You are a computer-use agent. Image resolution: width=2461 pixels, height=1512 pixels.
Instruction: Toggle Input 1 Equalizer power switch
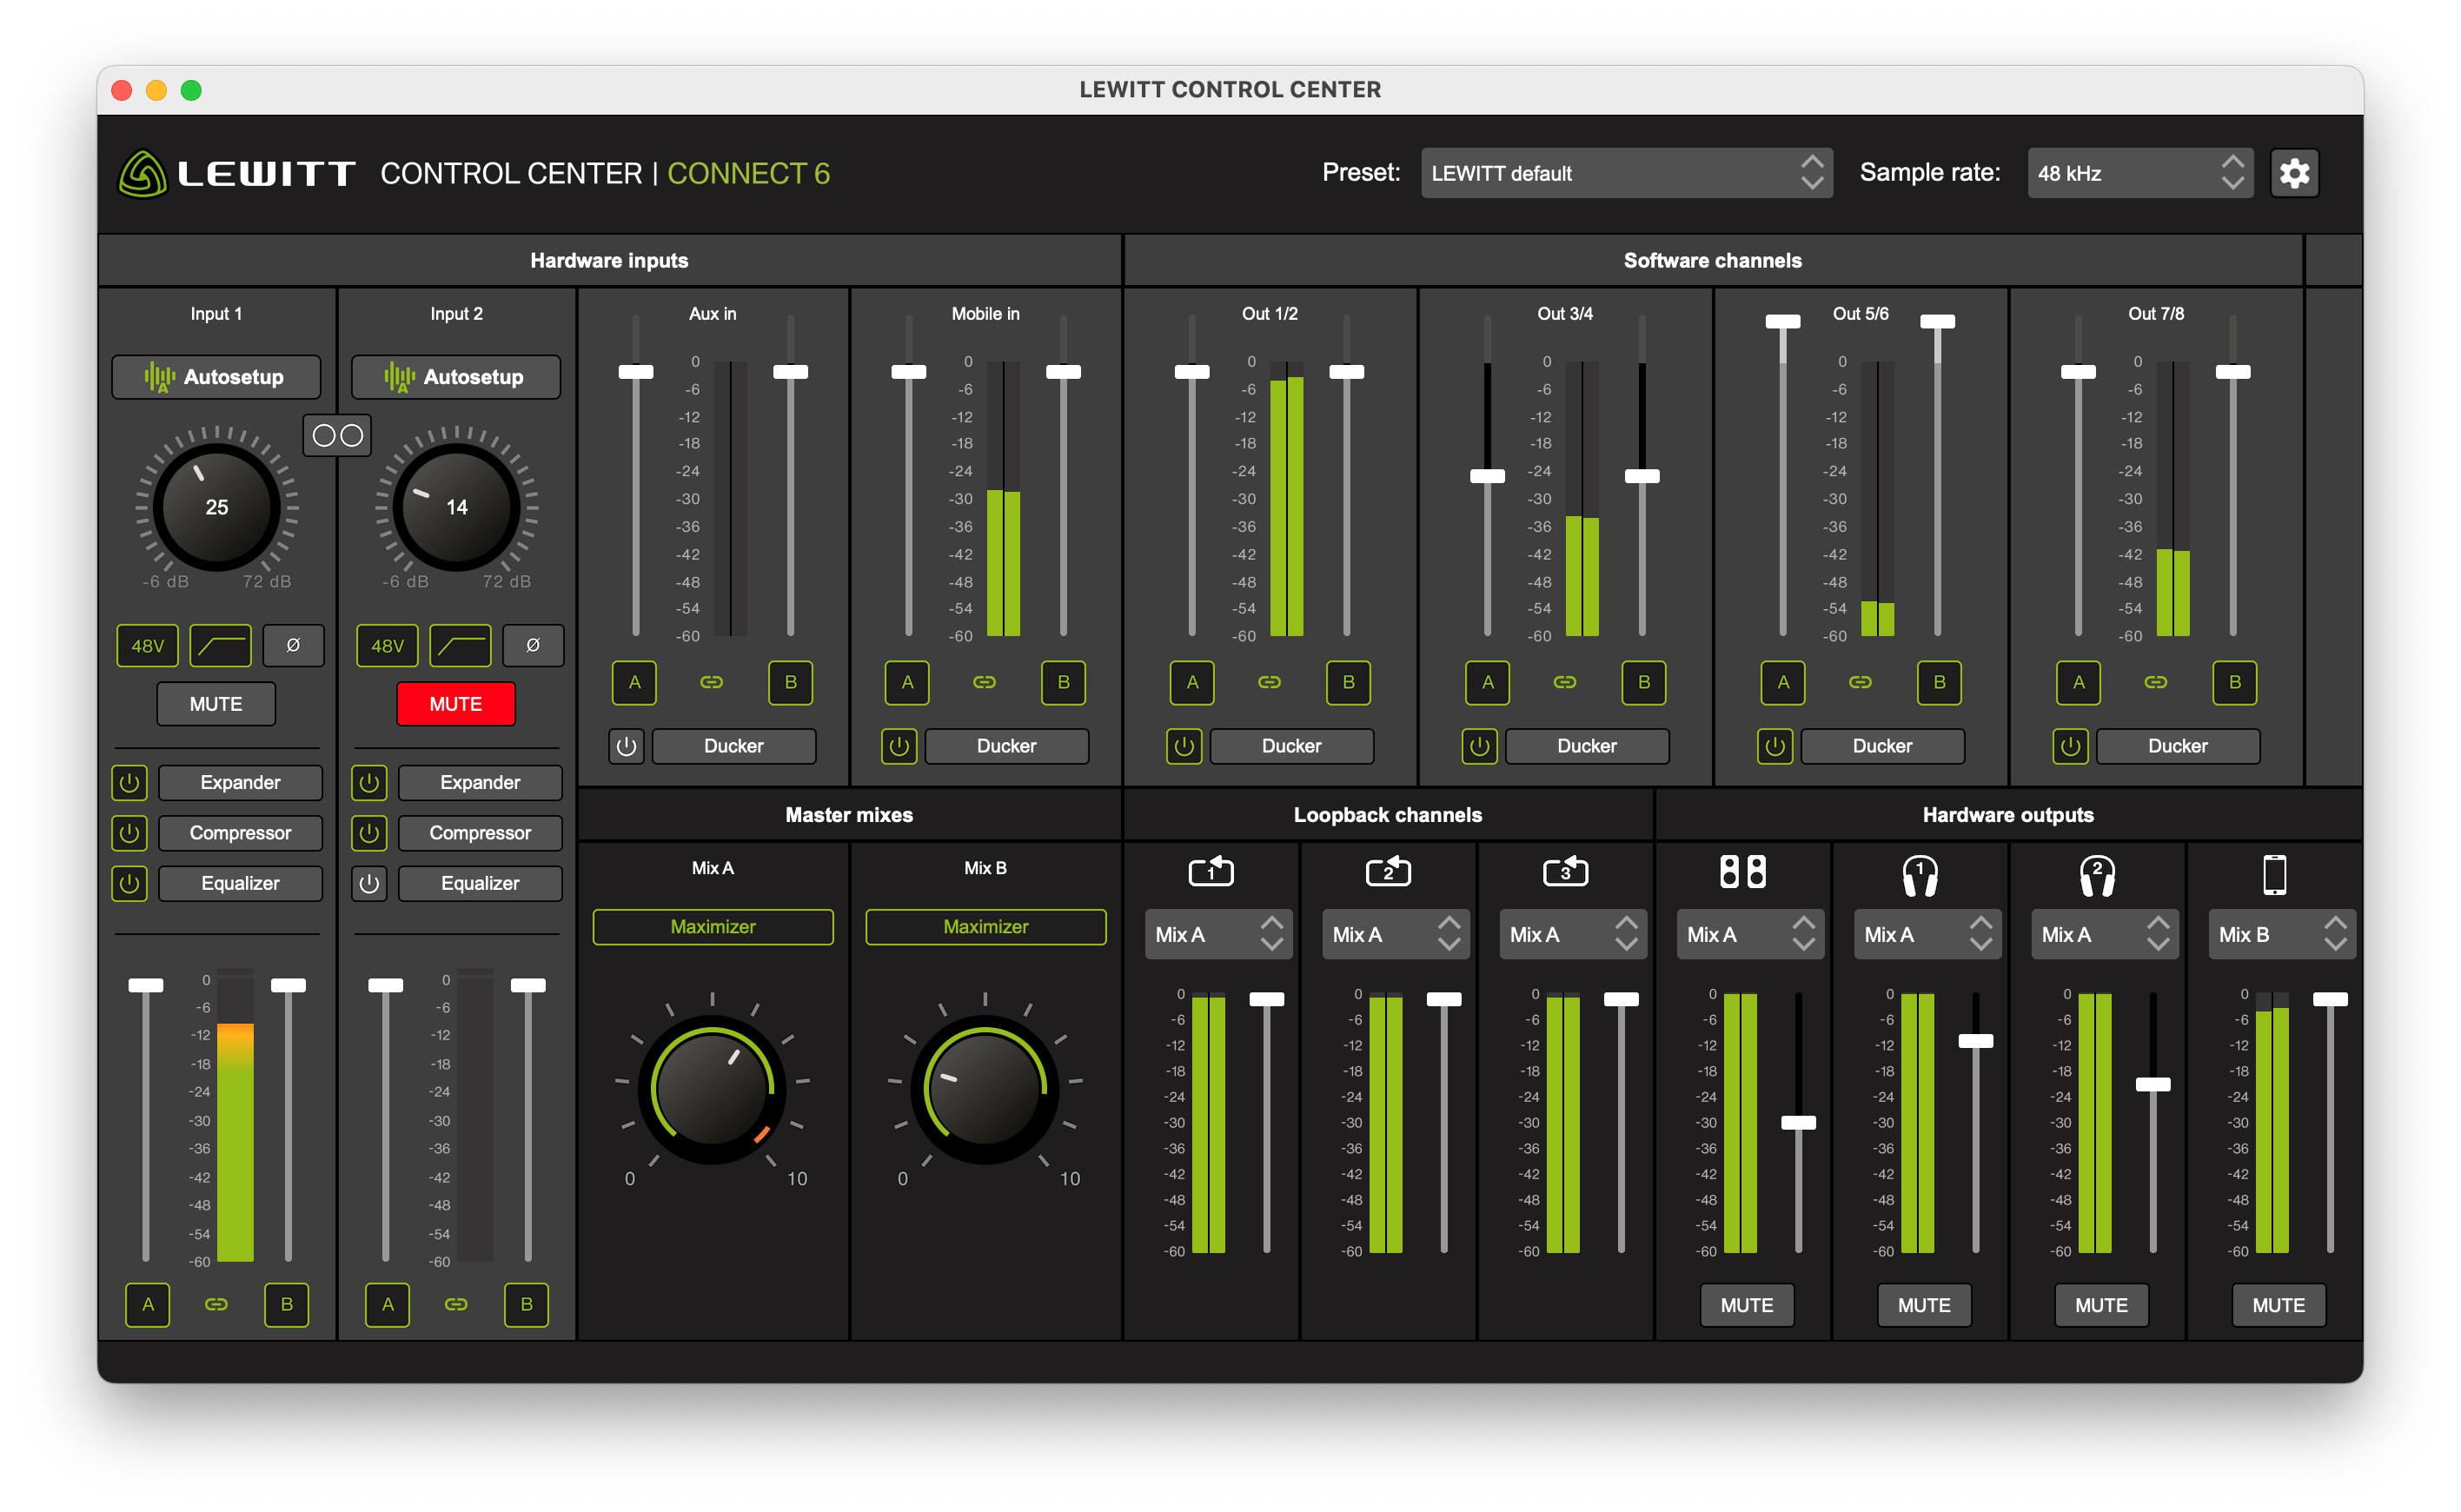[129, 883]
